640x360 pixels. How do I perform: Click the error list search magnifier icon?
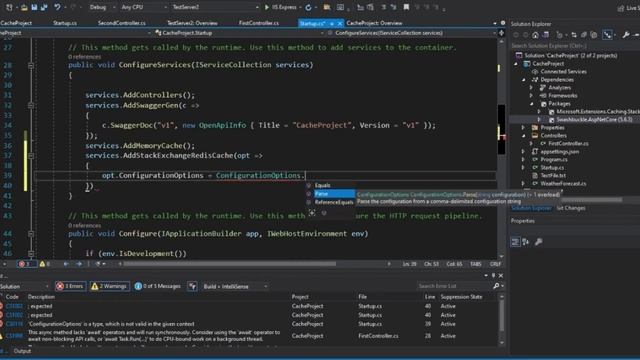pos(496,286)
